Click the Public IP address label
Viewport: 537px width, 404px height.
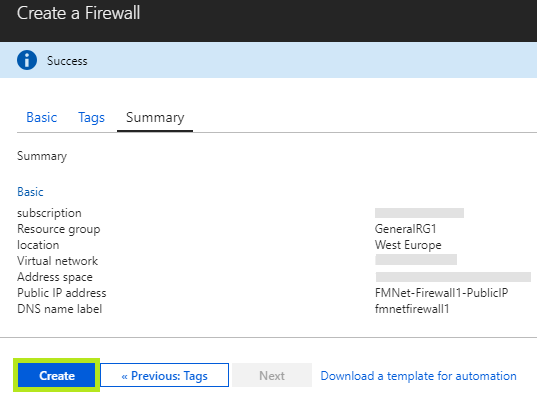point(62,293)
